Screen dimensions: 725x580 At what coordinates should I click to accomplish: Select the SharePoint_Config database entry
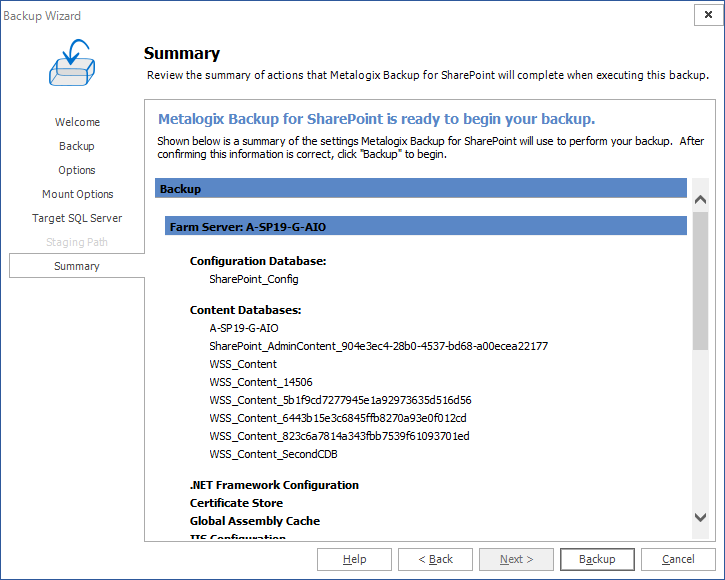click(x=253, y=279)
